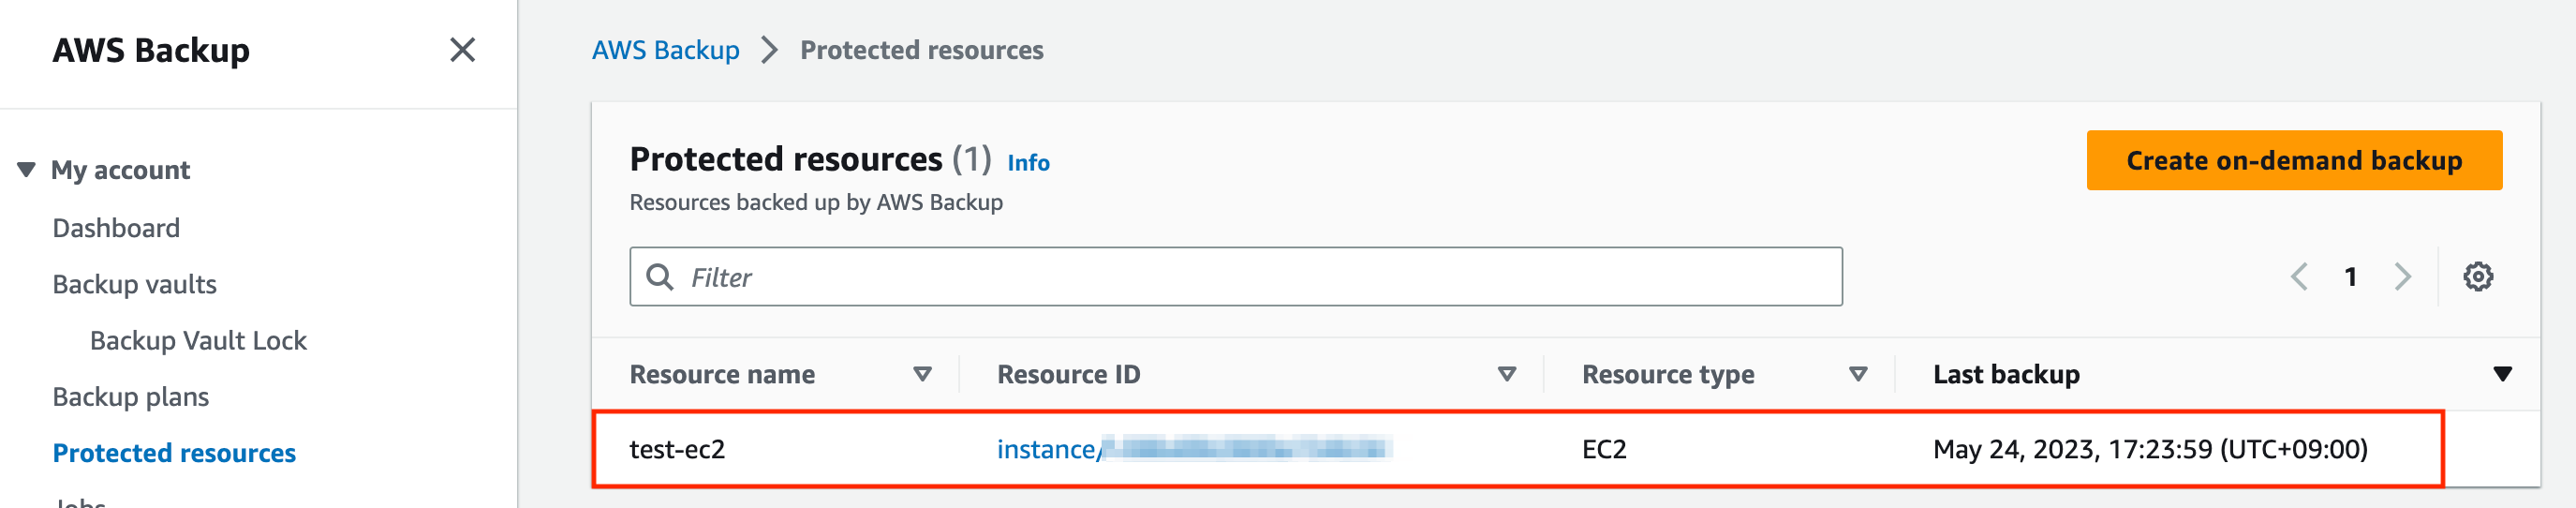Click the search magnifier icon
Viewport: 2576px width, 508px height.
[x=660, y=277]
